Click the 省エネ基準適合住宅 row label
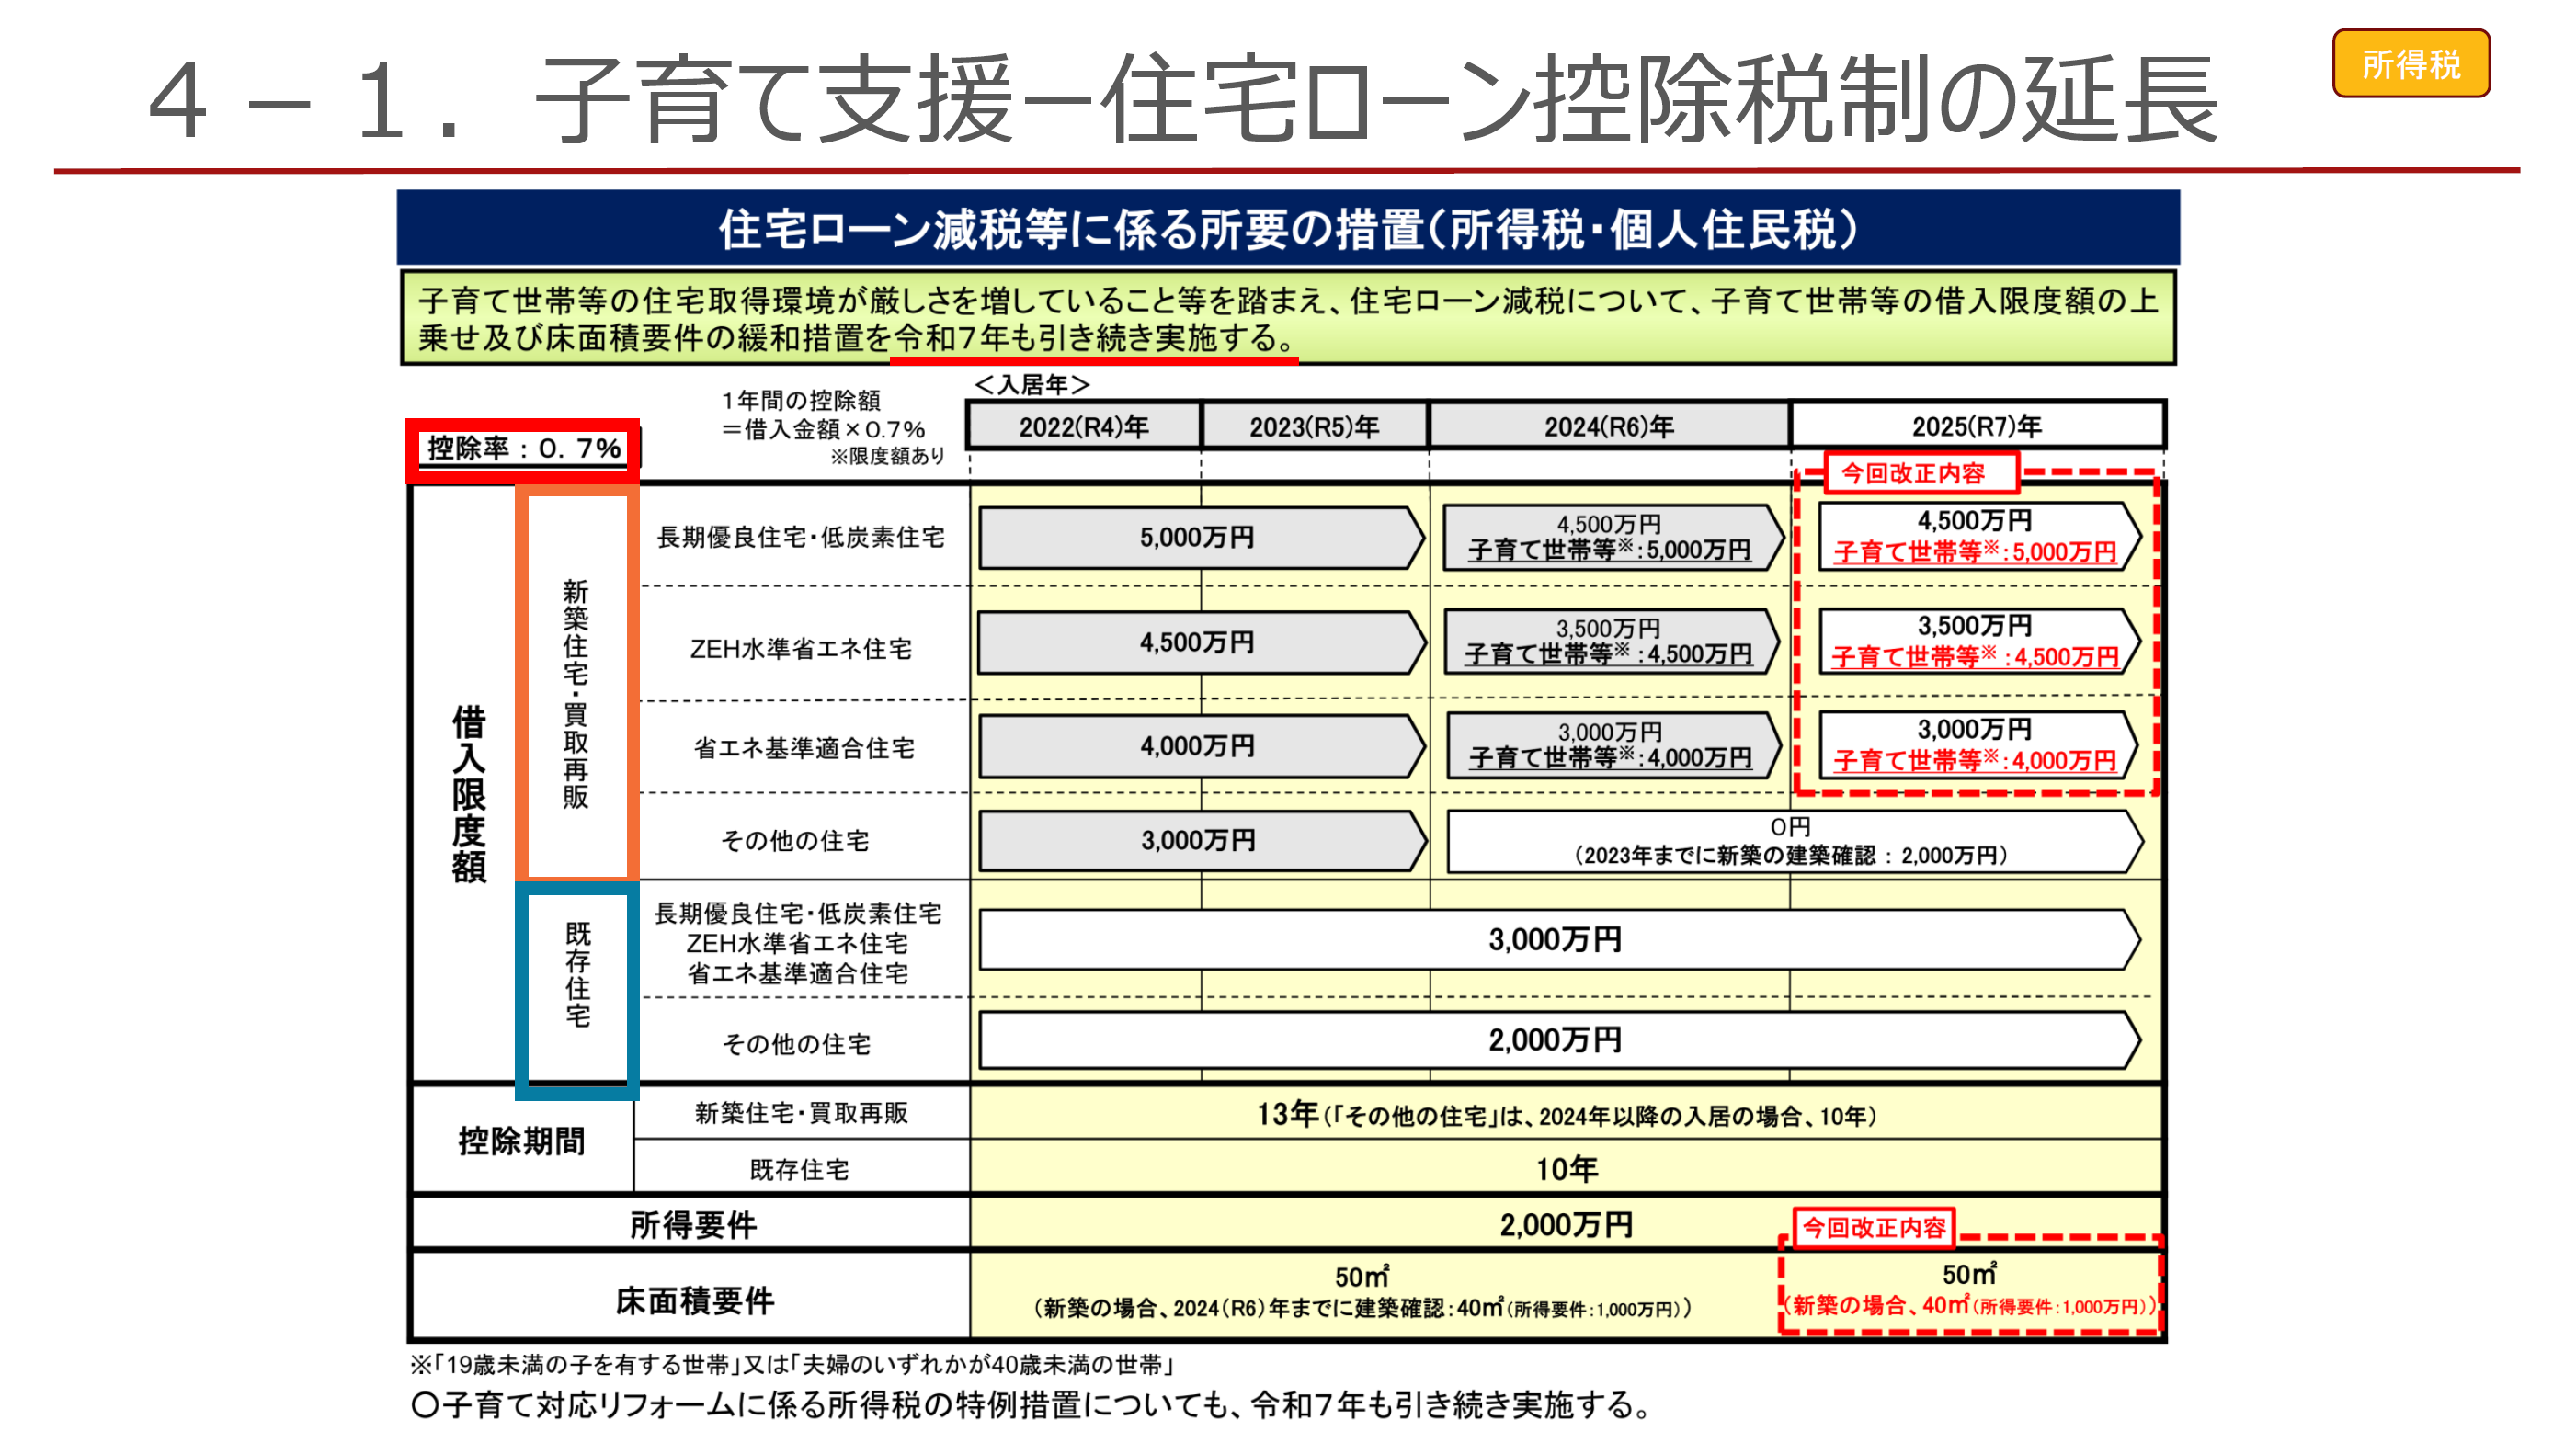This screenshot has width=2576, height=1431. tap(804, 747)
